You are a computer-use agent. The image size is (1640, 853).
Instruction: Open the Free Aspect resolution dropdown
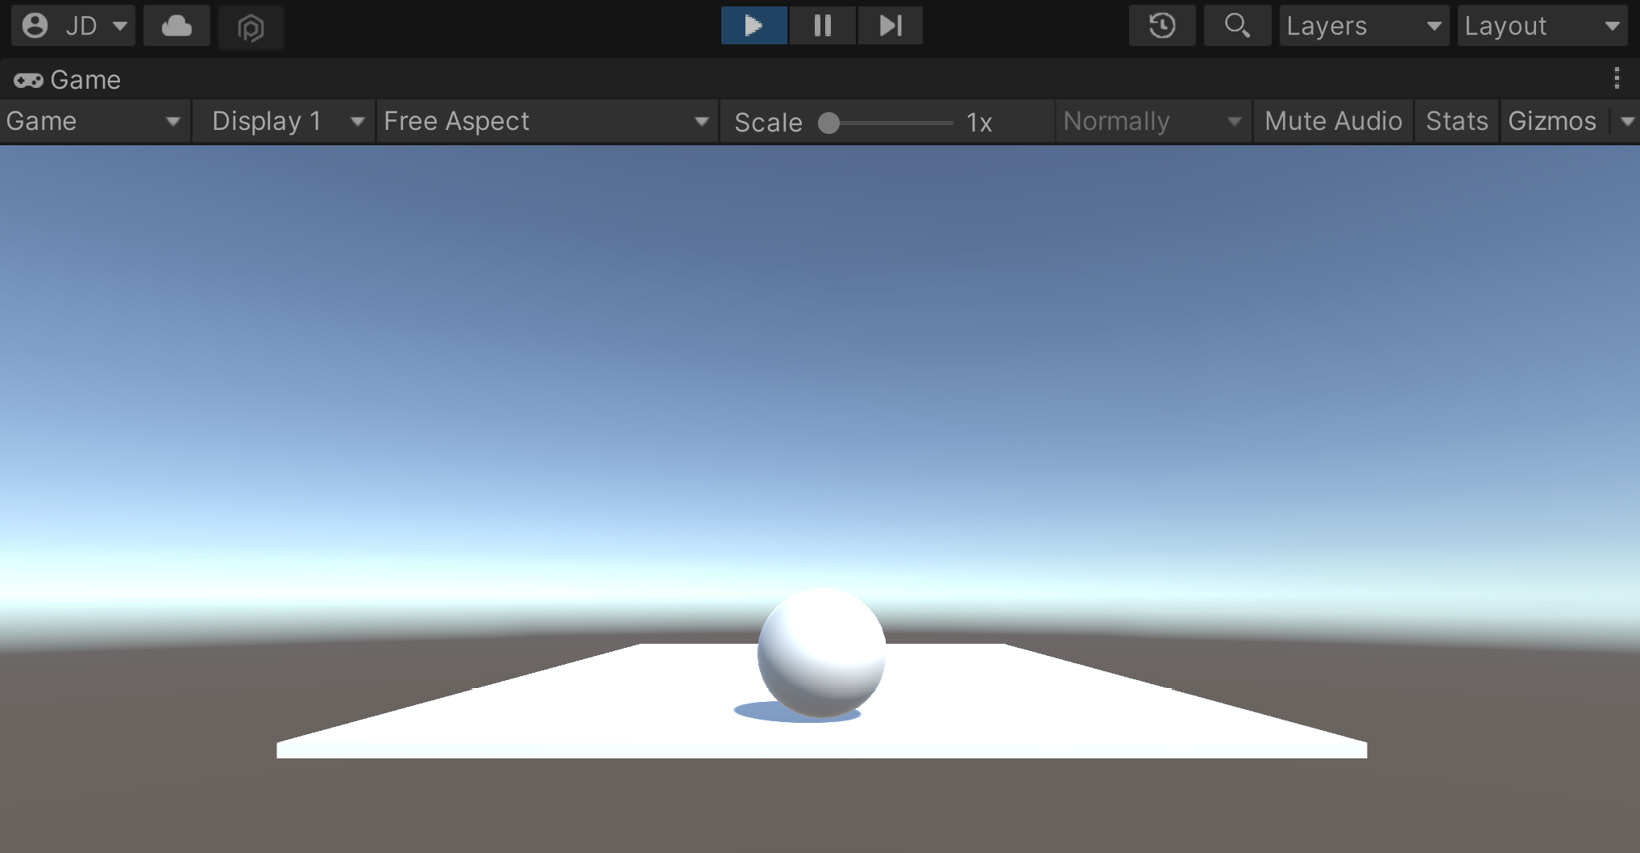pos(547,122)
